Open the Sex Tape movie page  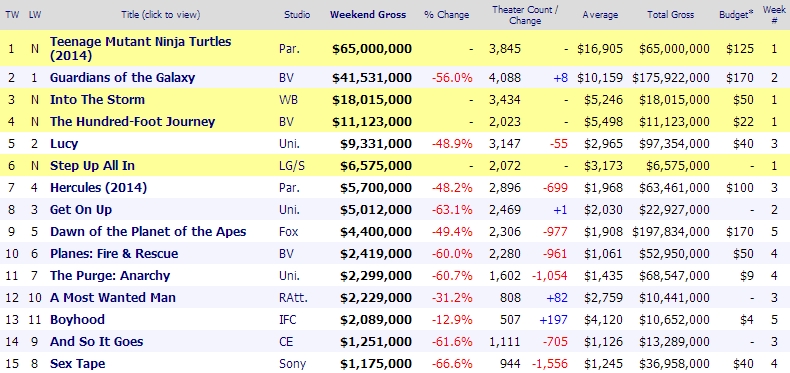point(78,363)
